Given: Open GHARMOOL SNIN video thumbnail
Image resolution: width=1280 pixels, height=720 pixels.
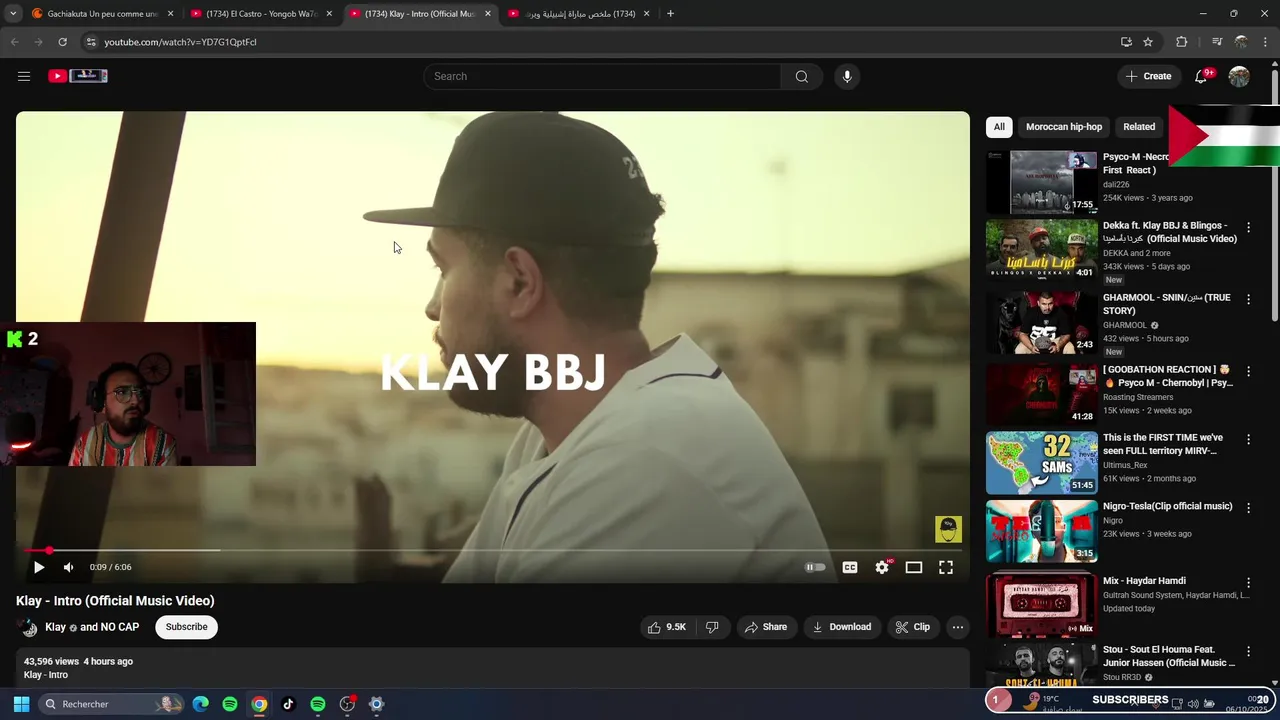Looking at the screenshot, I should (x=1042, y=323).
